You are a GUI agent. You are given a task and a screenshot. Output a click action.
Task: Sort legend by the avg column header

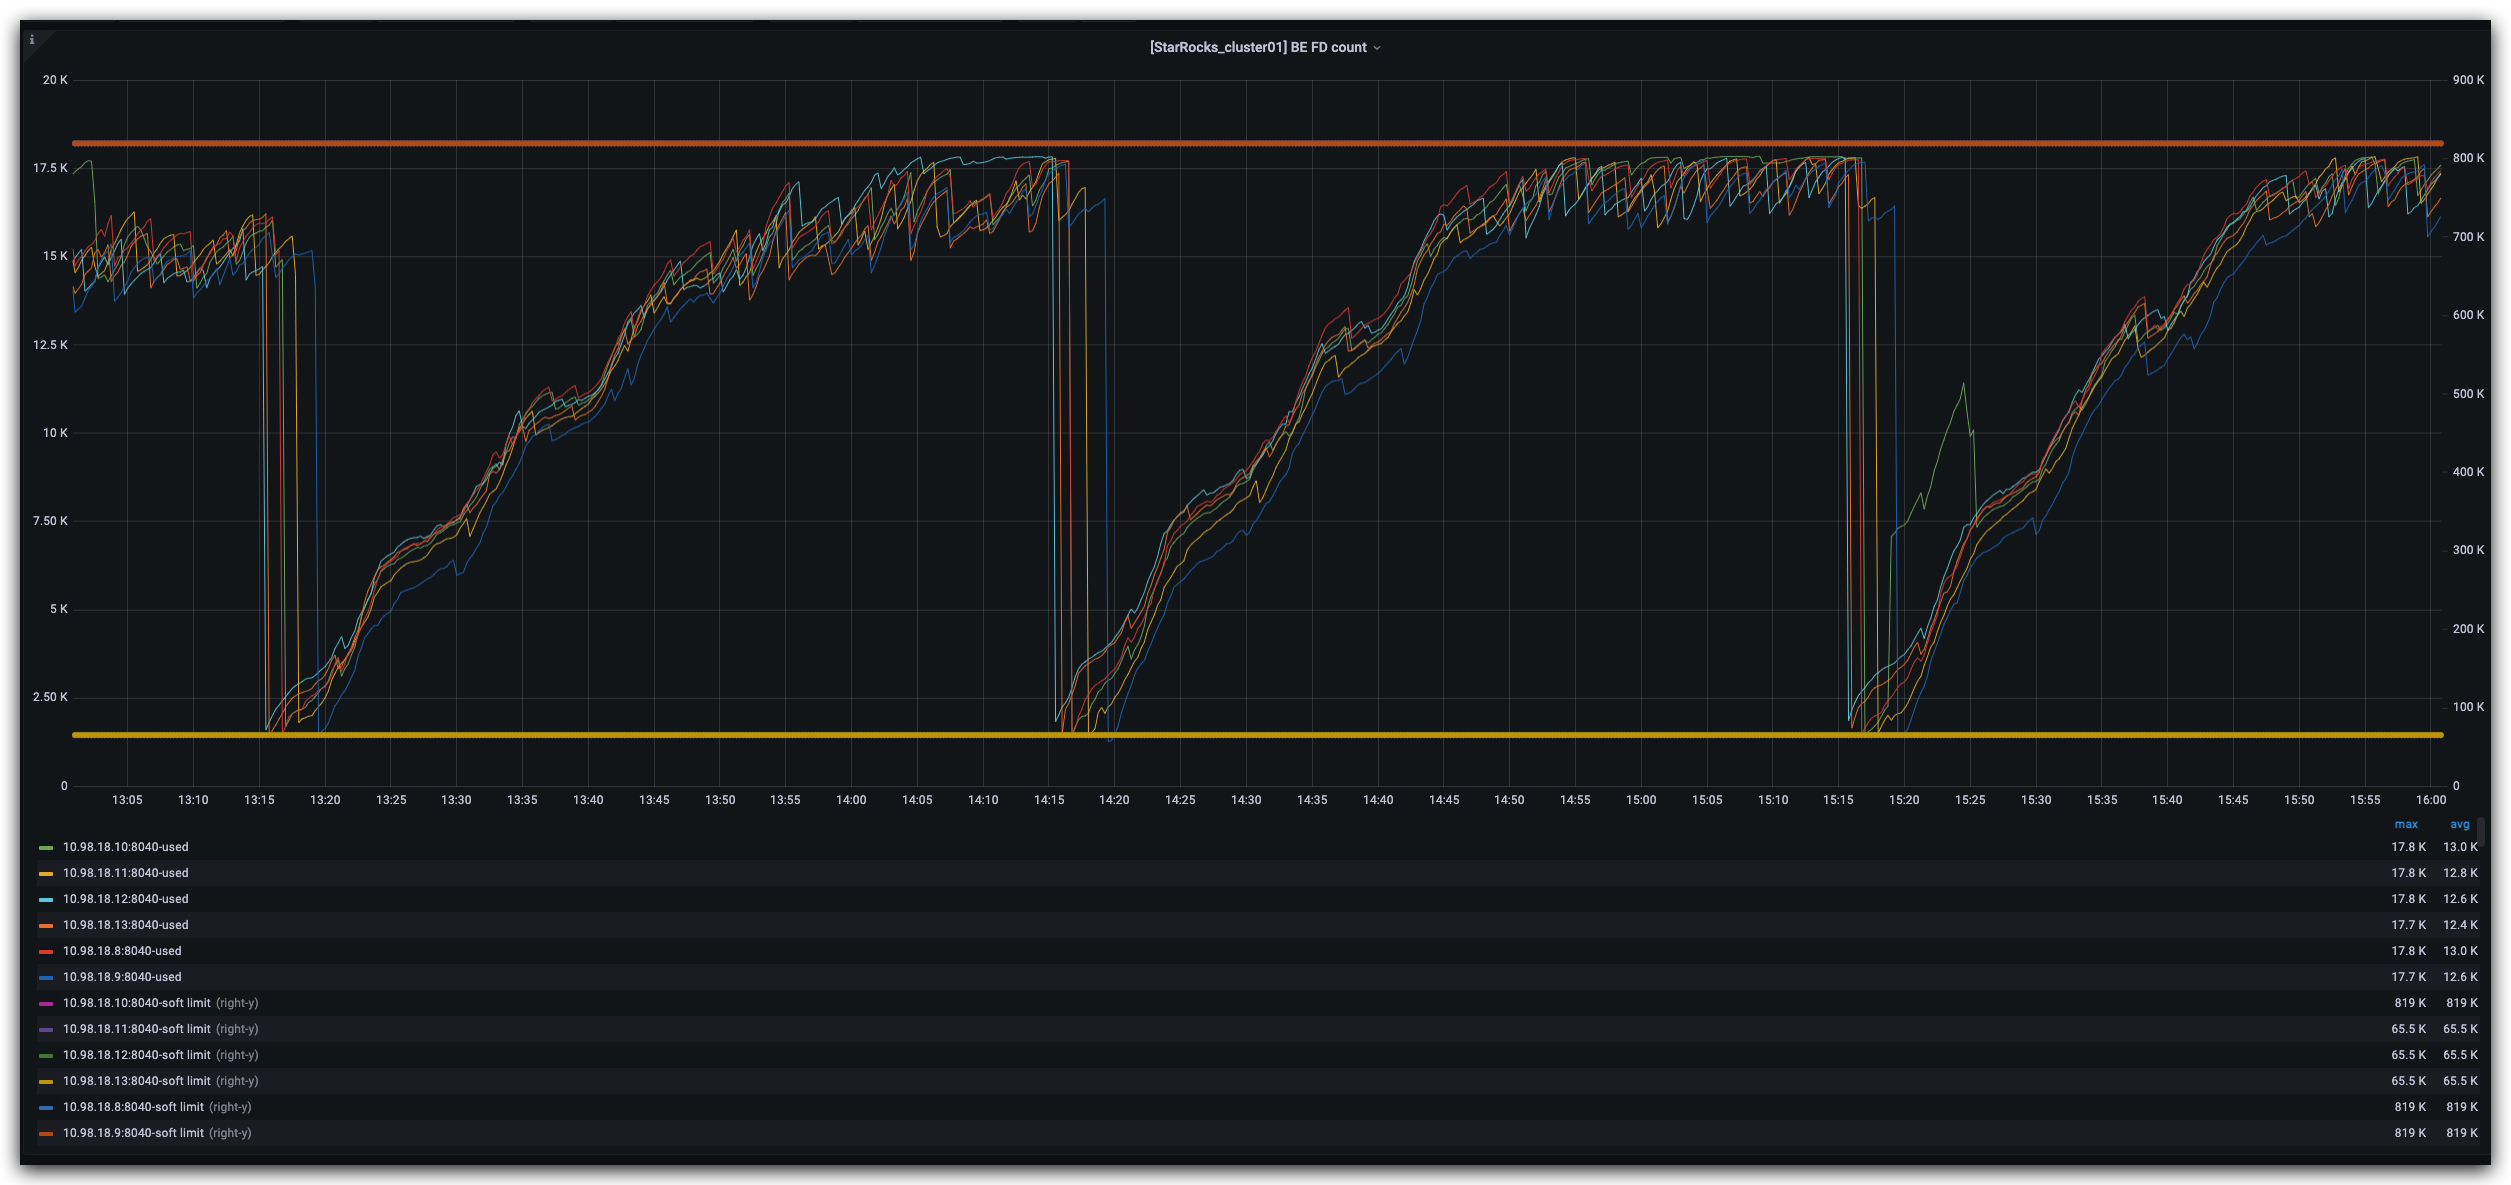click(2460, 825)
